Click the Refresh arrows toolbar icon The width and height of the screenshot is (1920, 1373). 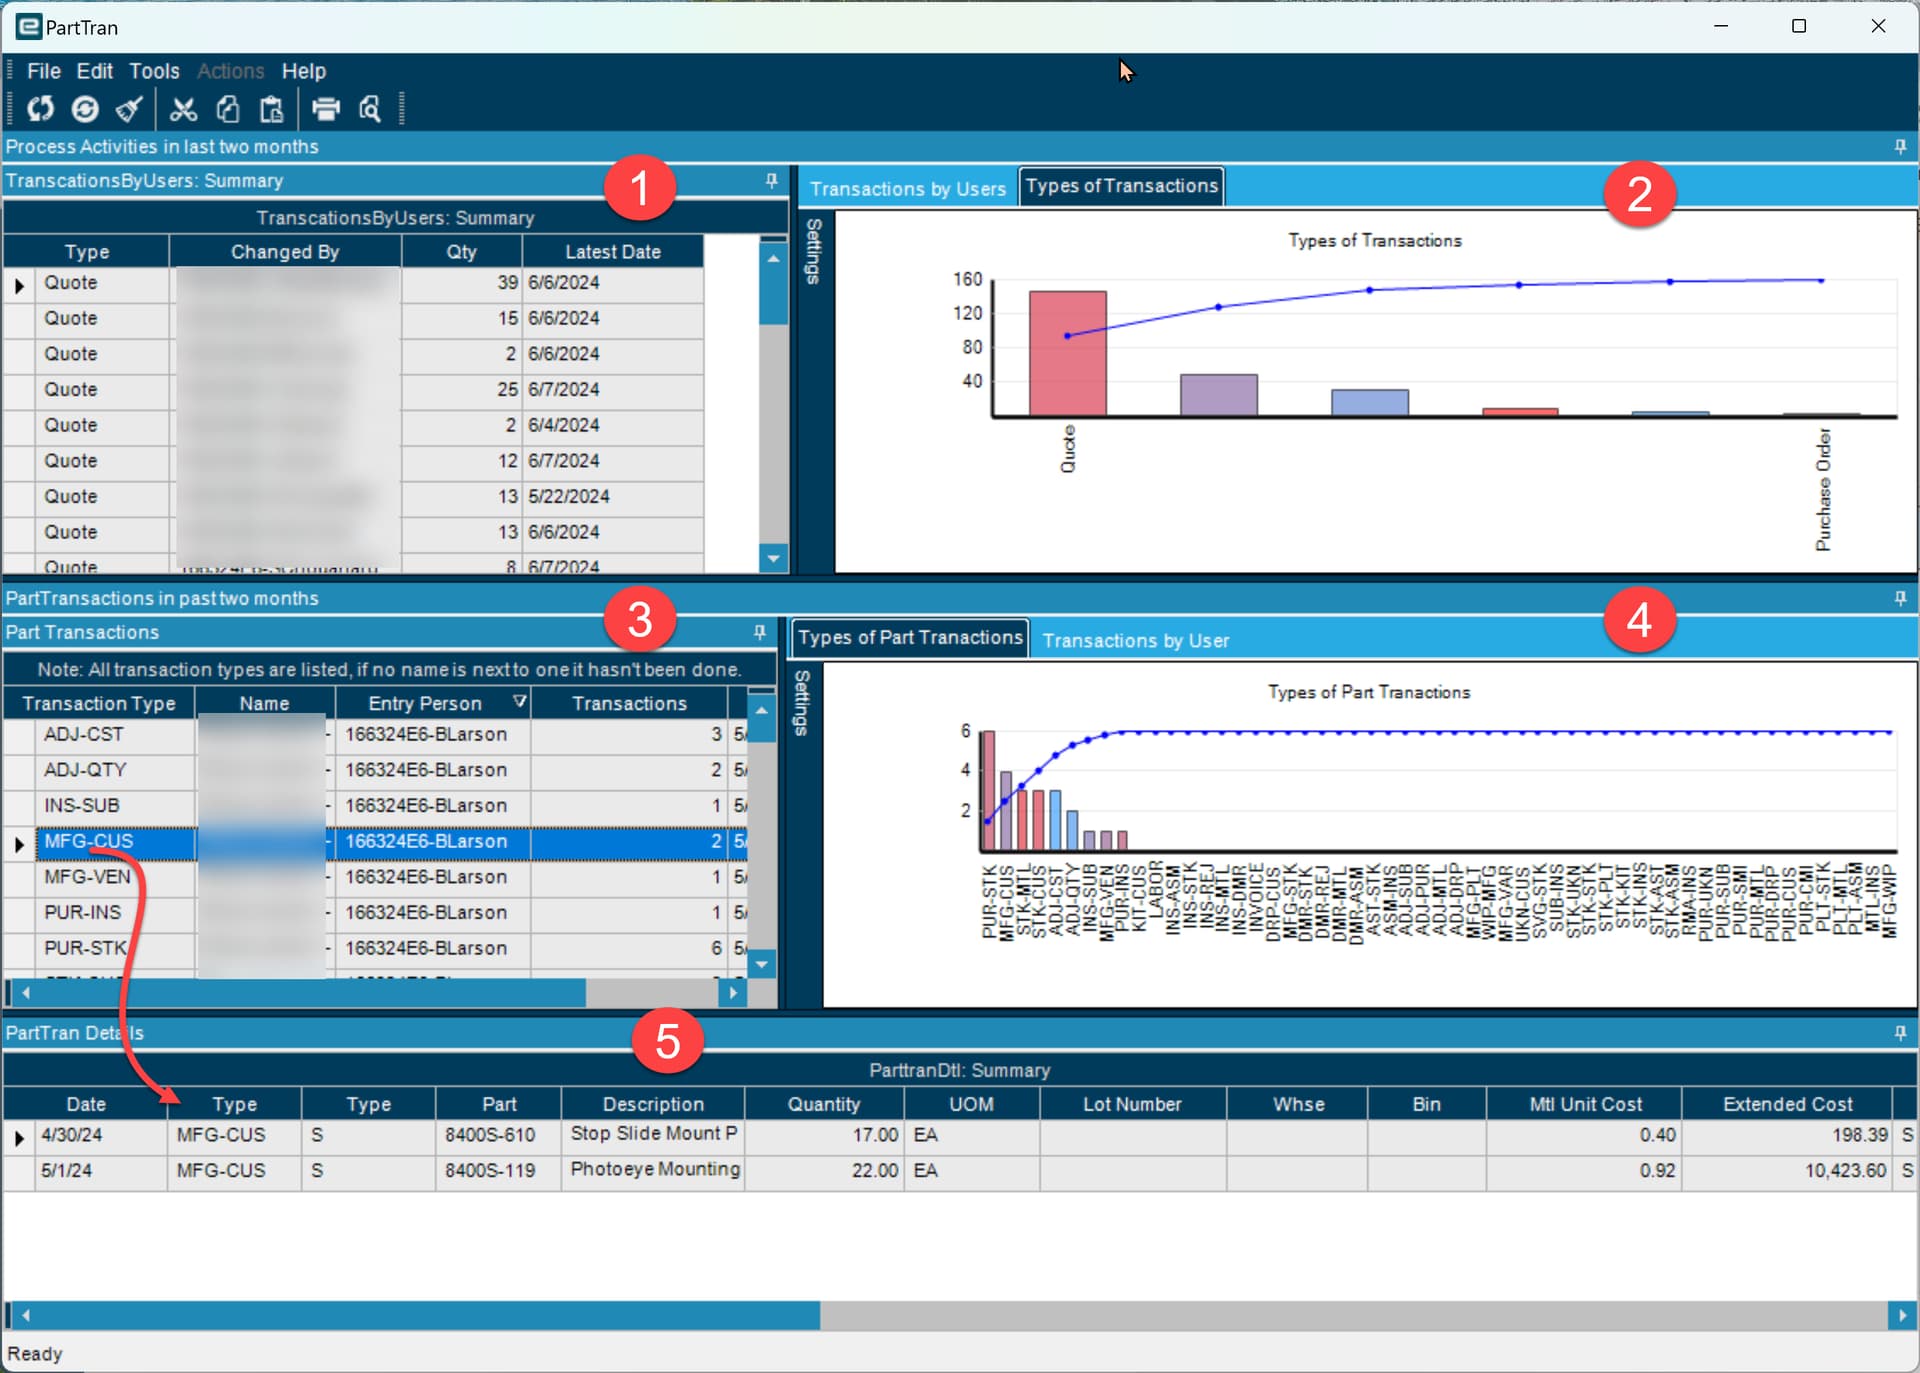click(40, 109)
